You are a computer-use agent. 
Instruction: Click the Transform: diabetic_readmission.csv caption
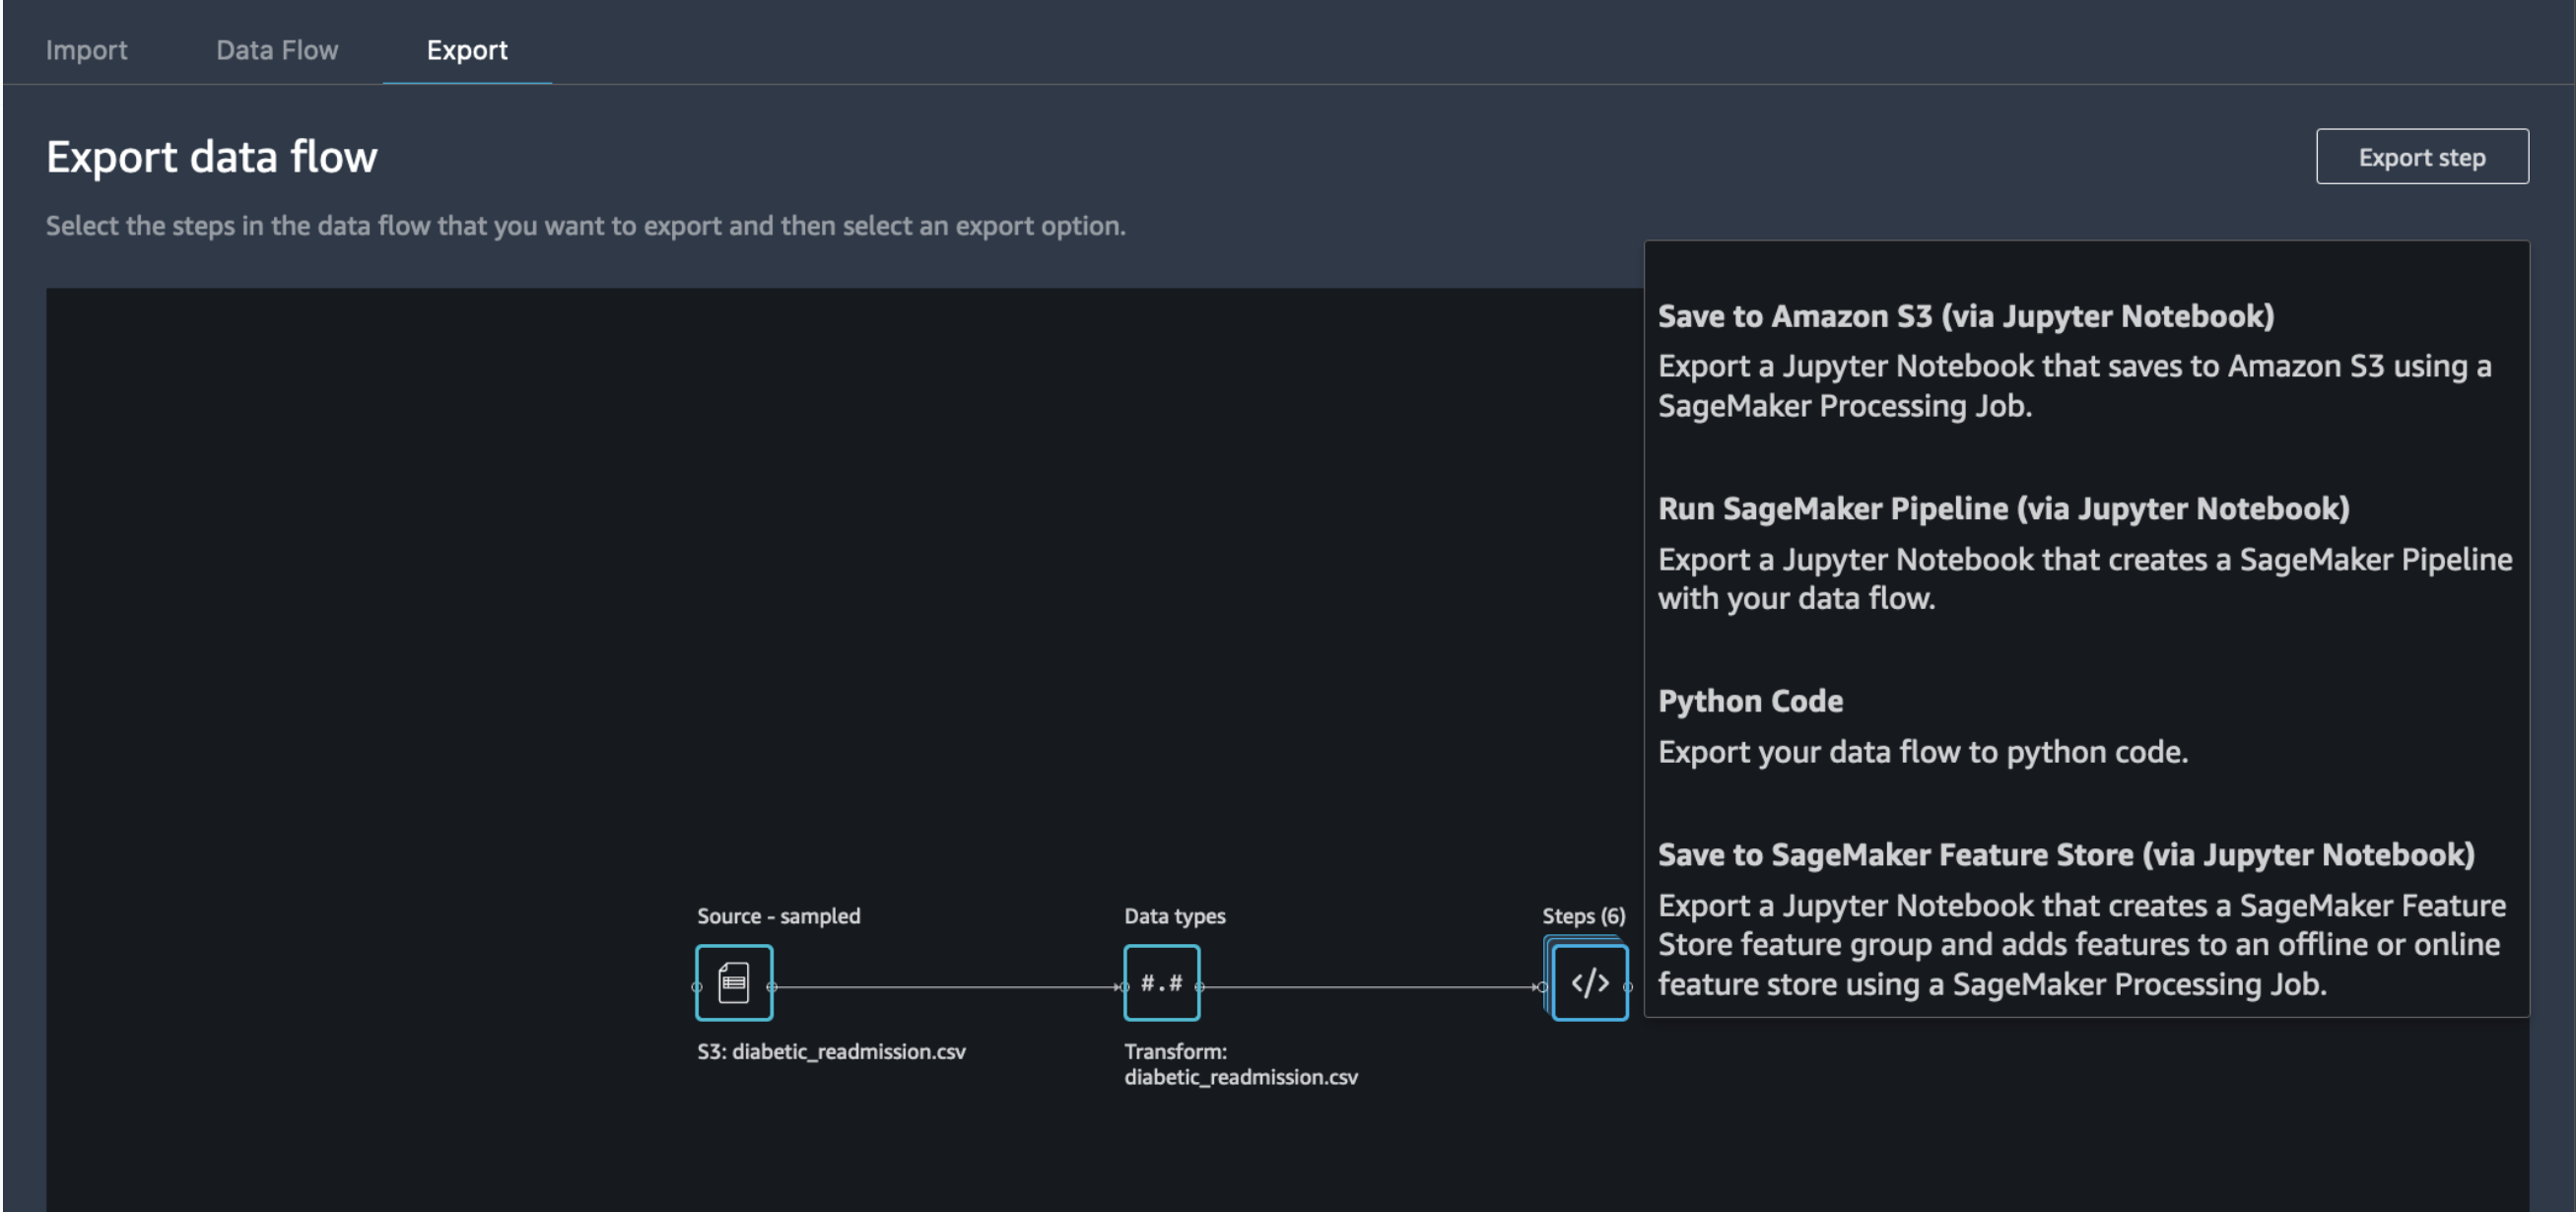tap(1241, 1064)
